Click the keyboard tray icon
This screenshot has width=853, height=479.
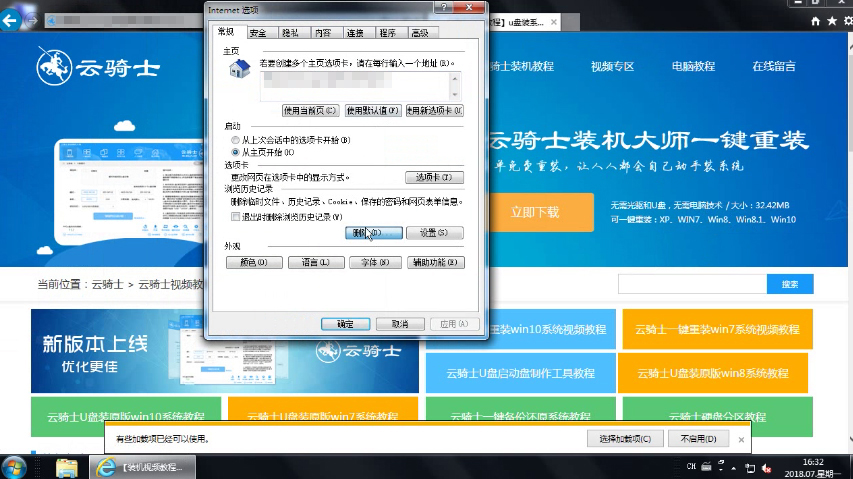706,466
